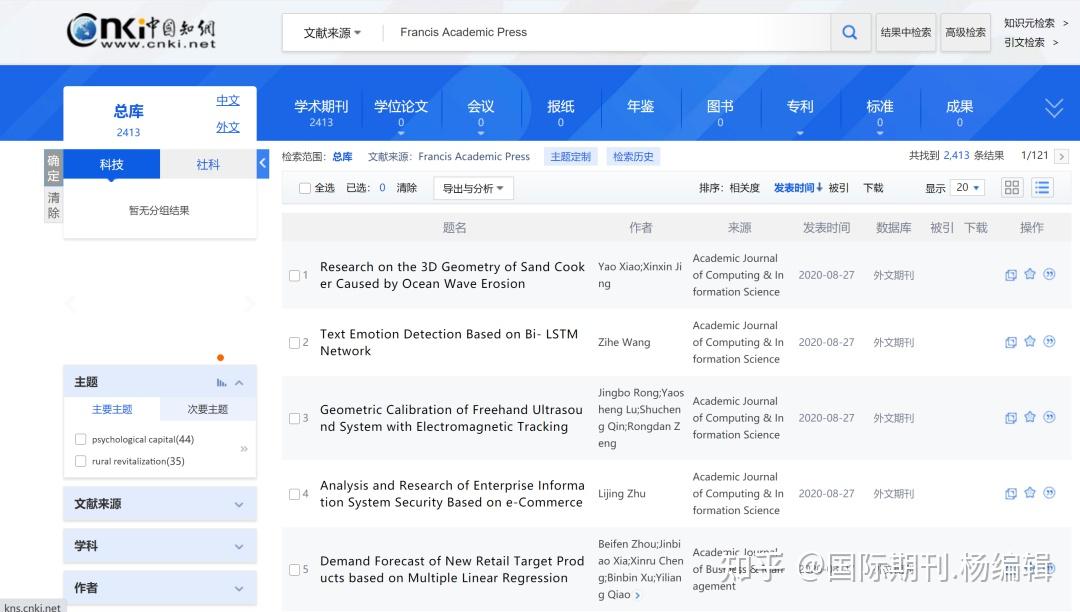Expand 专利 sub-options arrow

[800, 133]
